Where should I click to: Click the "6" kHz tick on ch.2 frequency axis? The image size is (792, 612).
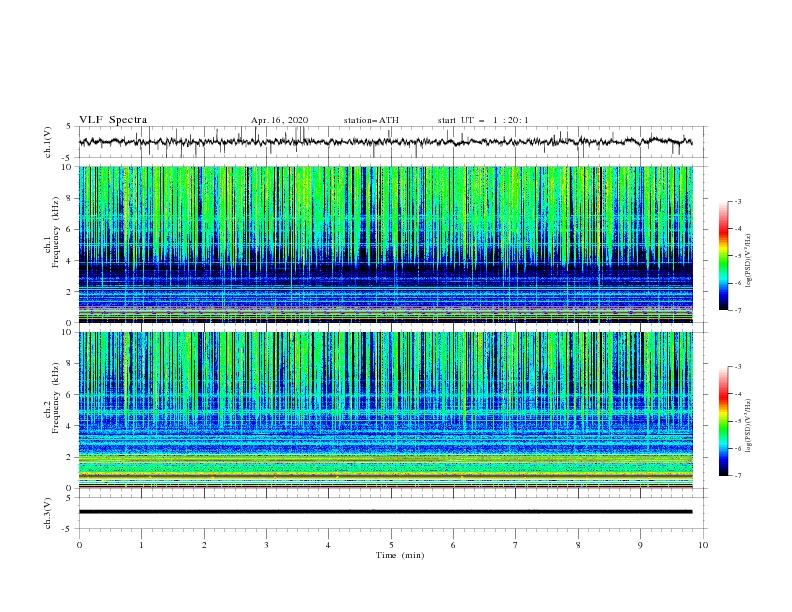(70, 395)
